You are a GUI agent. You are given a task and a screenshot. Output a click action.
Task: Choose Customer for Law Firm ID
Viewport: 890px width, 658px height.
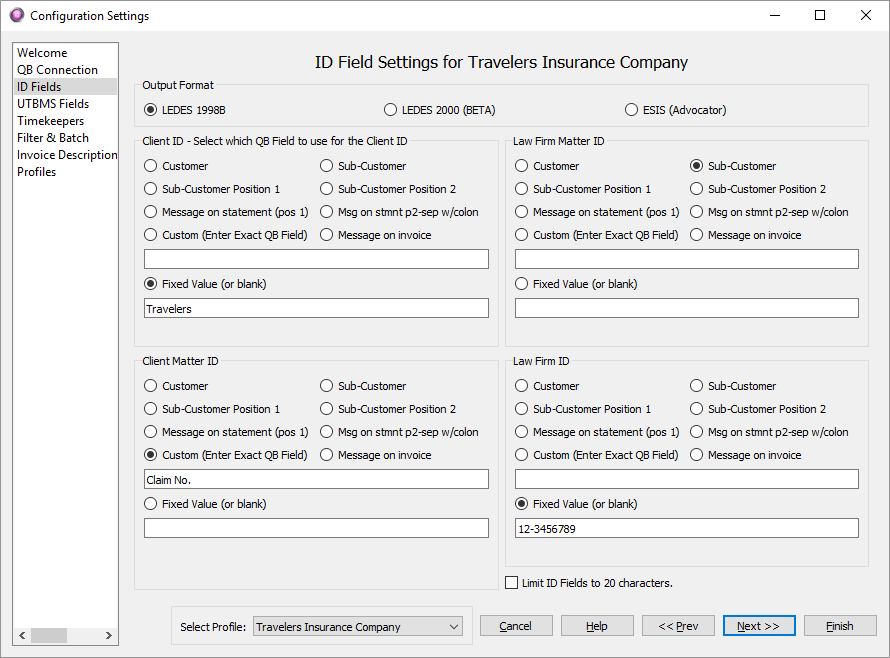(547, 386)
